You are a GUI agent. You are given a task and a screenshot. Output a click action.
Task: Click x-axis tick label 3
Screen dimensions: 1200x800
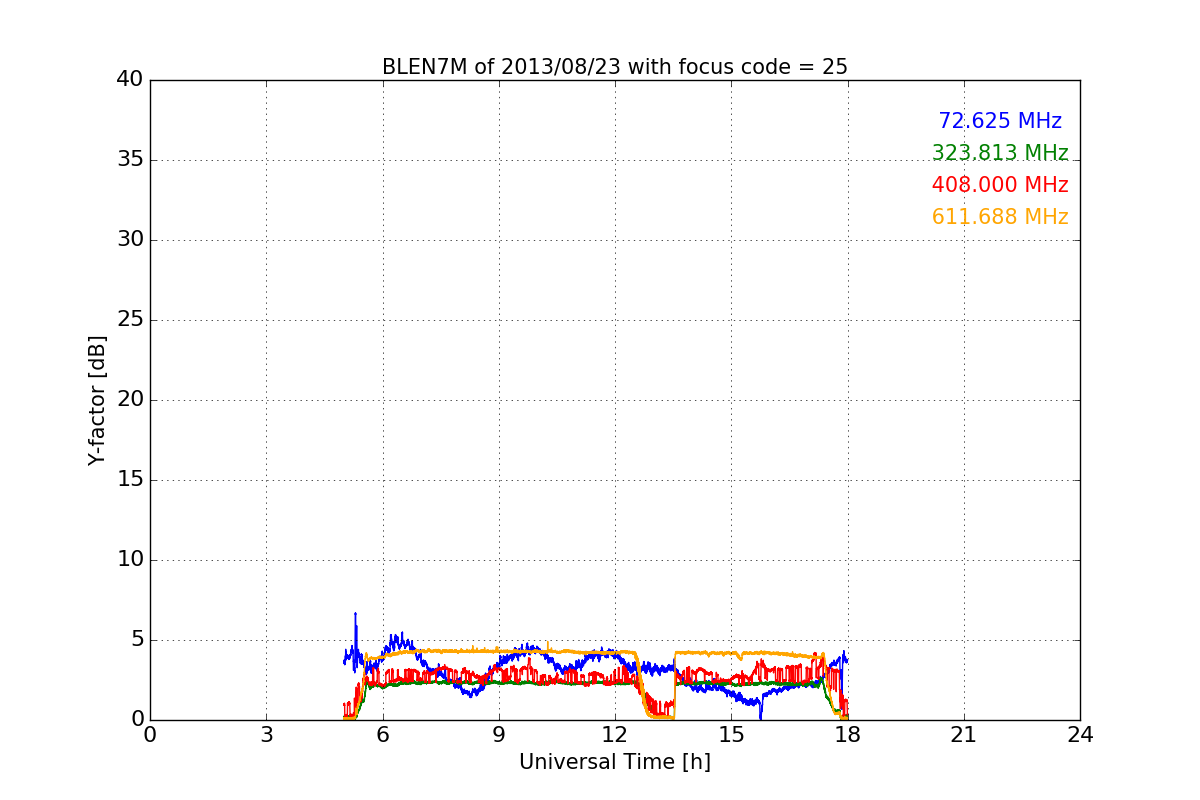tap(266, 735)
